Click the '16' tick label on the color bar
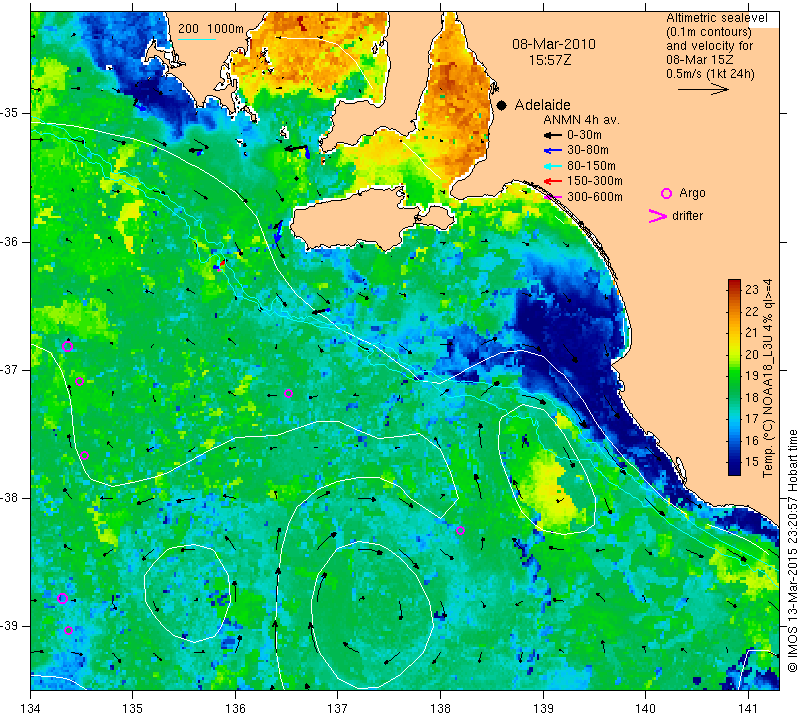The height and width of the screenshot is (720, 800). tap(752, 440)
